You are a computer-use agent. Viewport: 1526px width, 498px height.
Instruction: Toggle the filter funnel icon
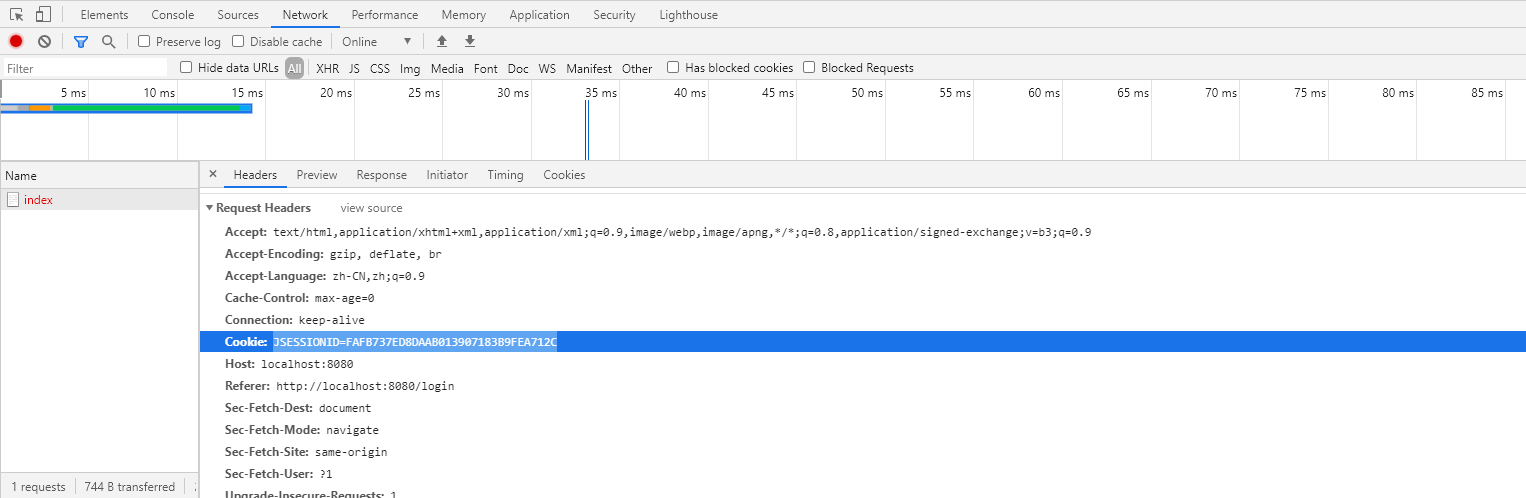81,41
